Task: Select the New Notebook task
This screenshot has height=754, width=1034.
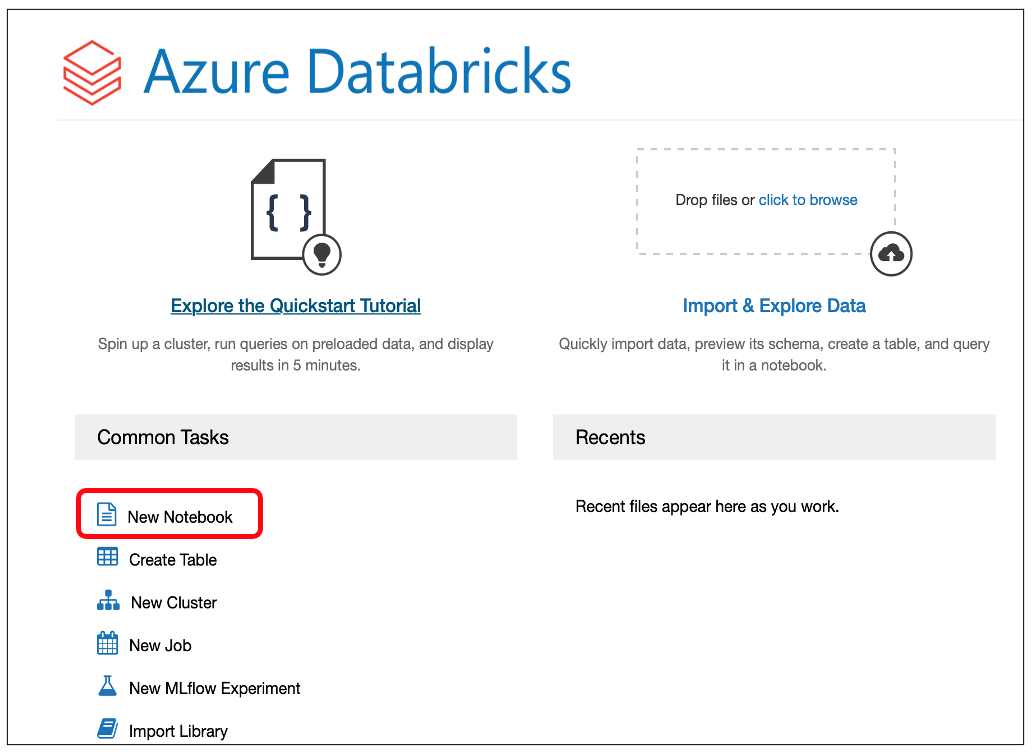Action: (180, 517)
